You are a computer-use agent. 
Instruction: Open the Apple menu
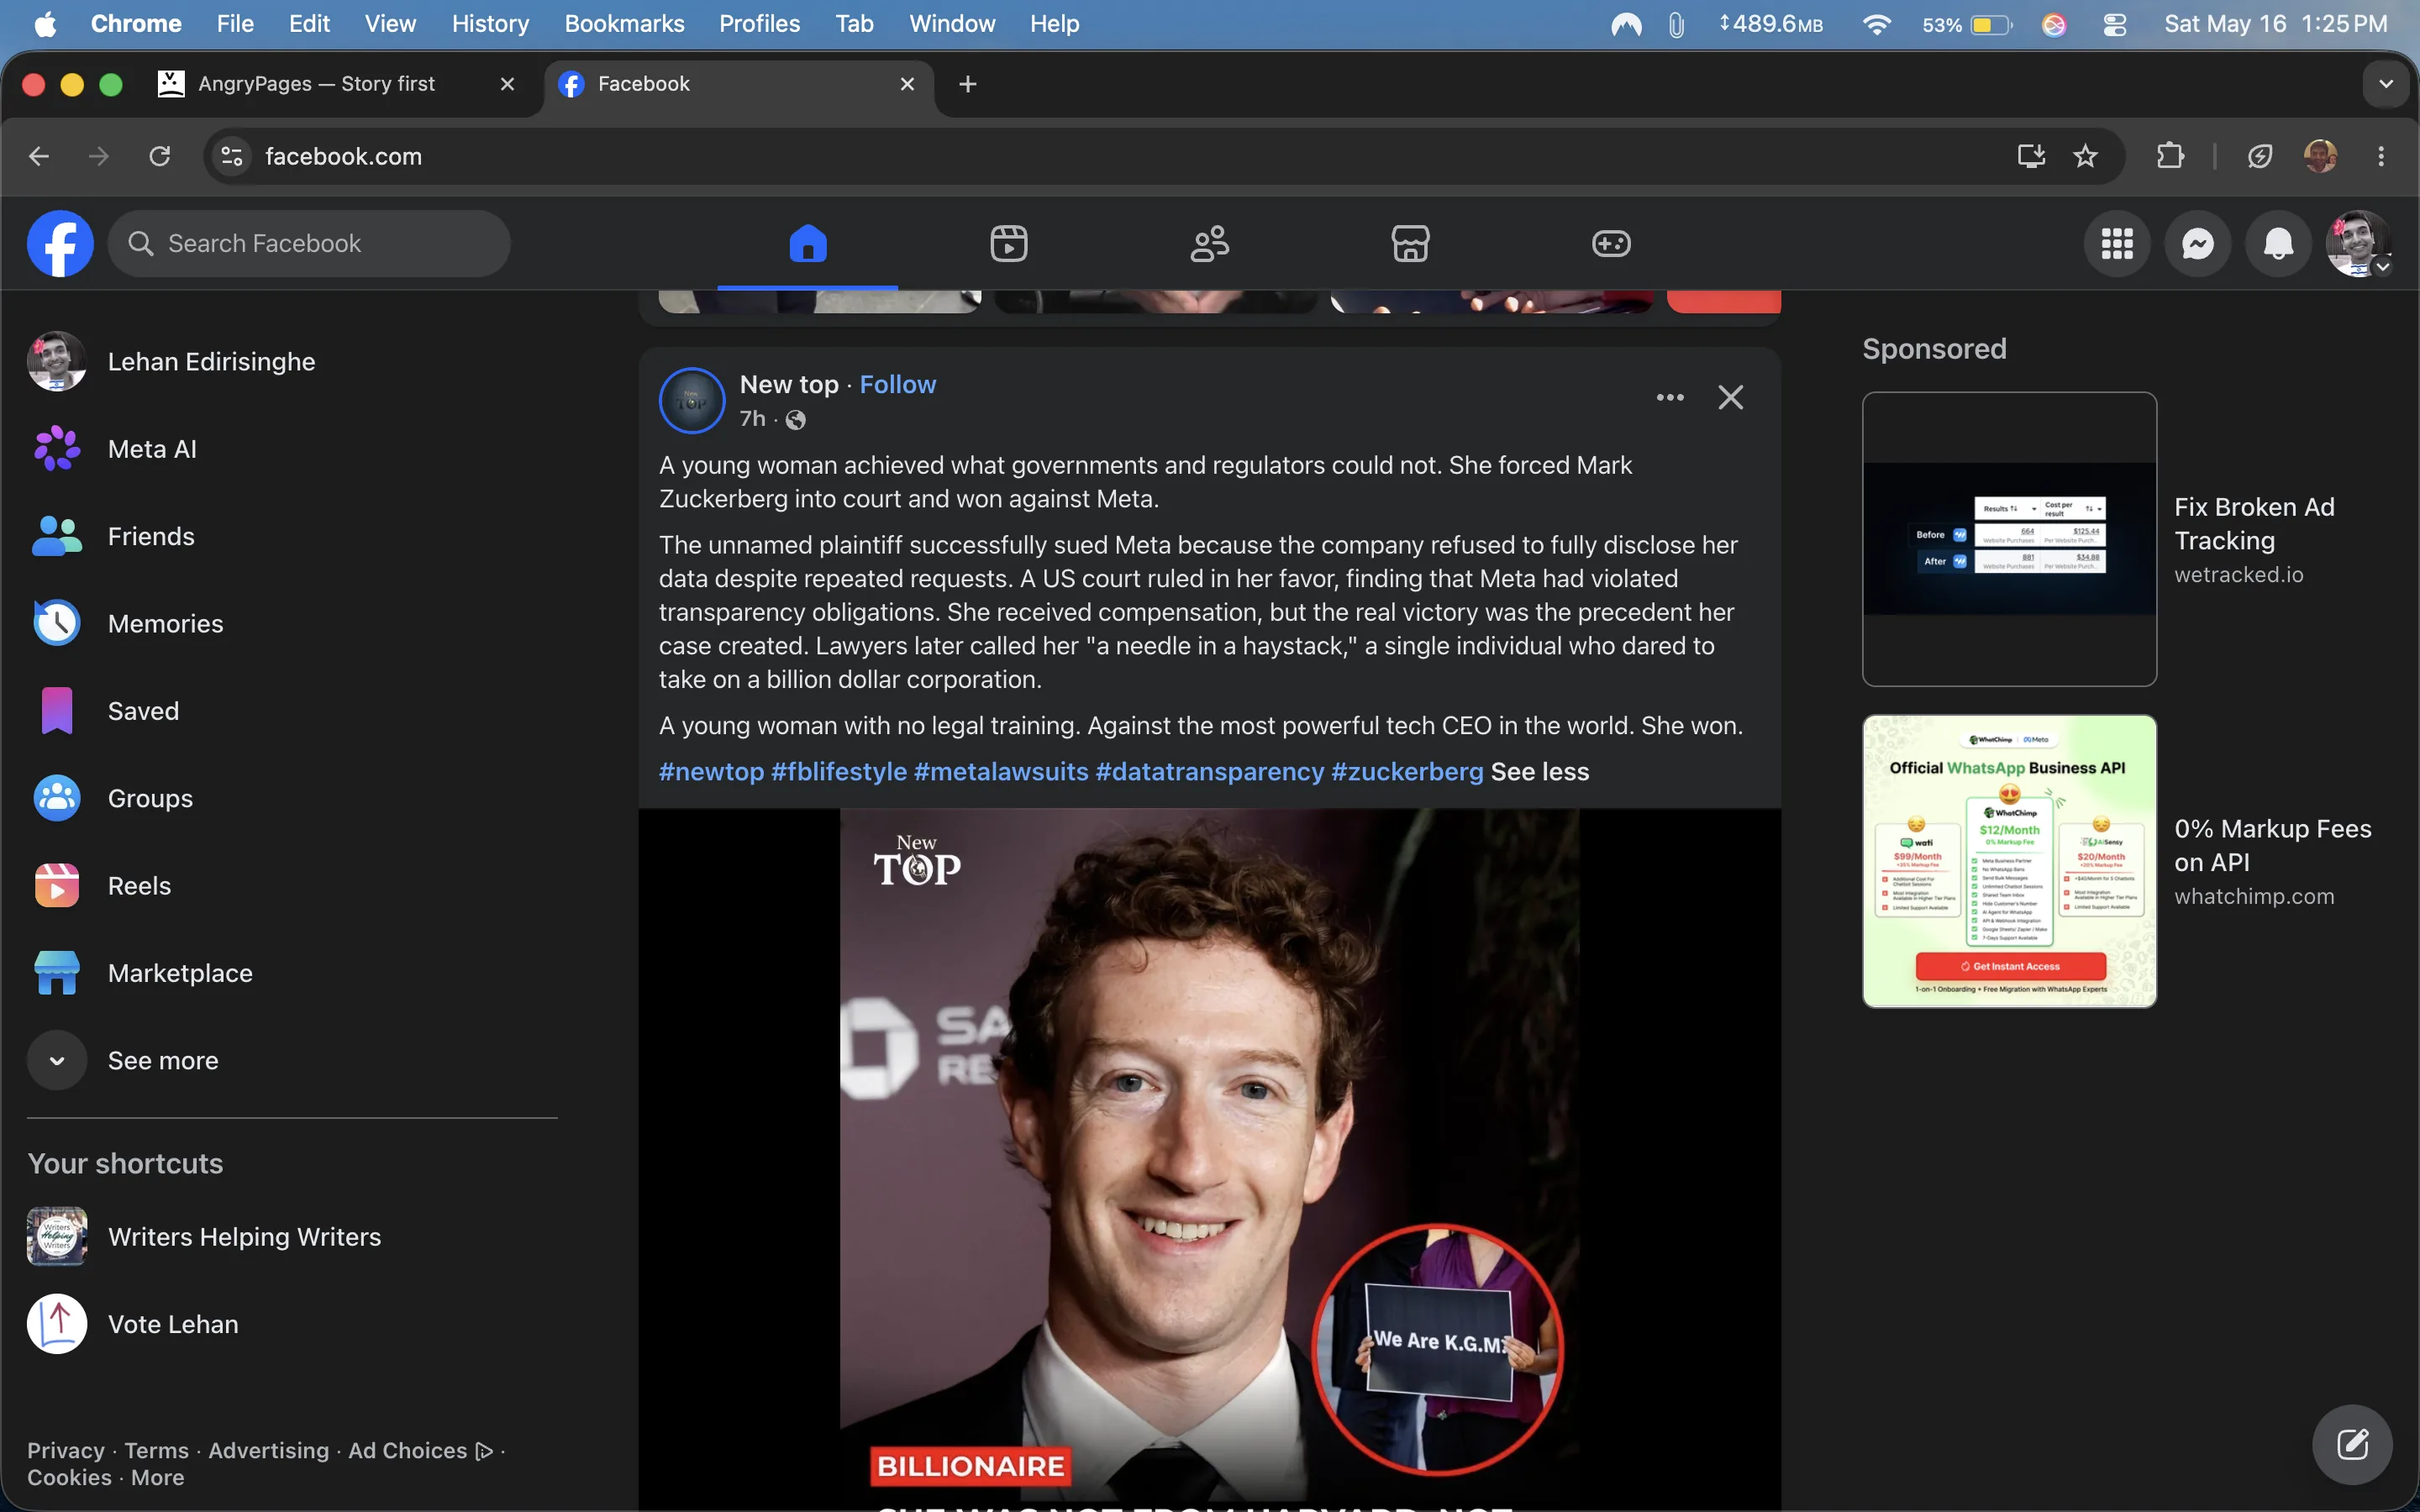(x=45, y=24)
